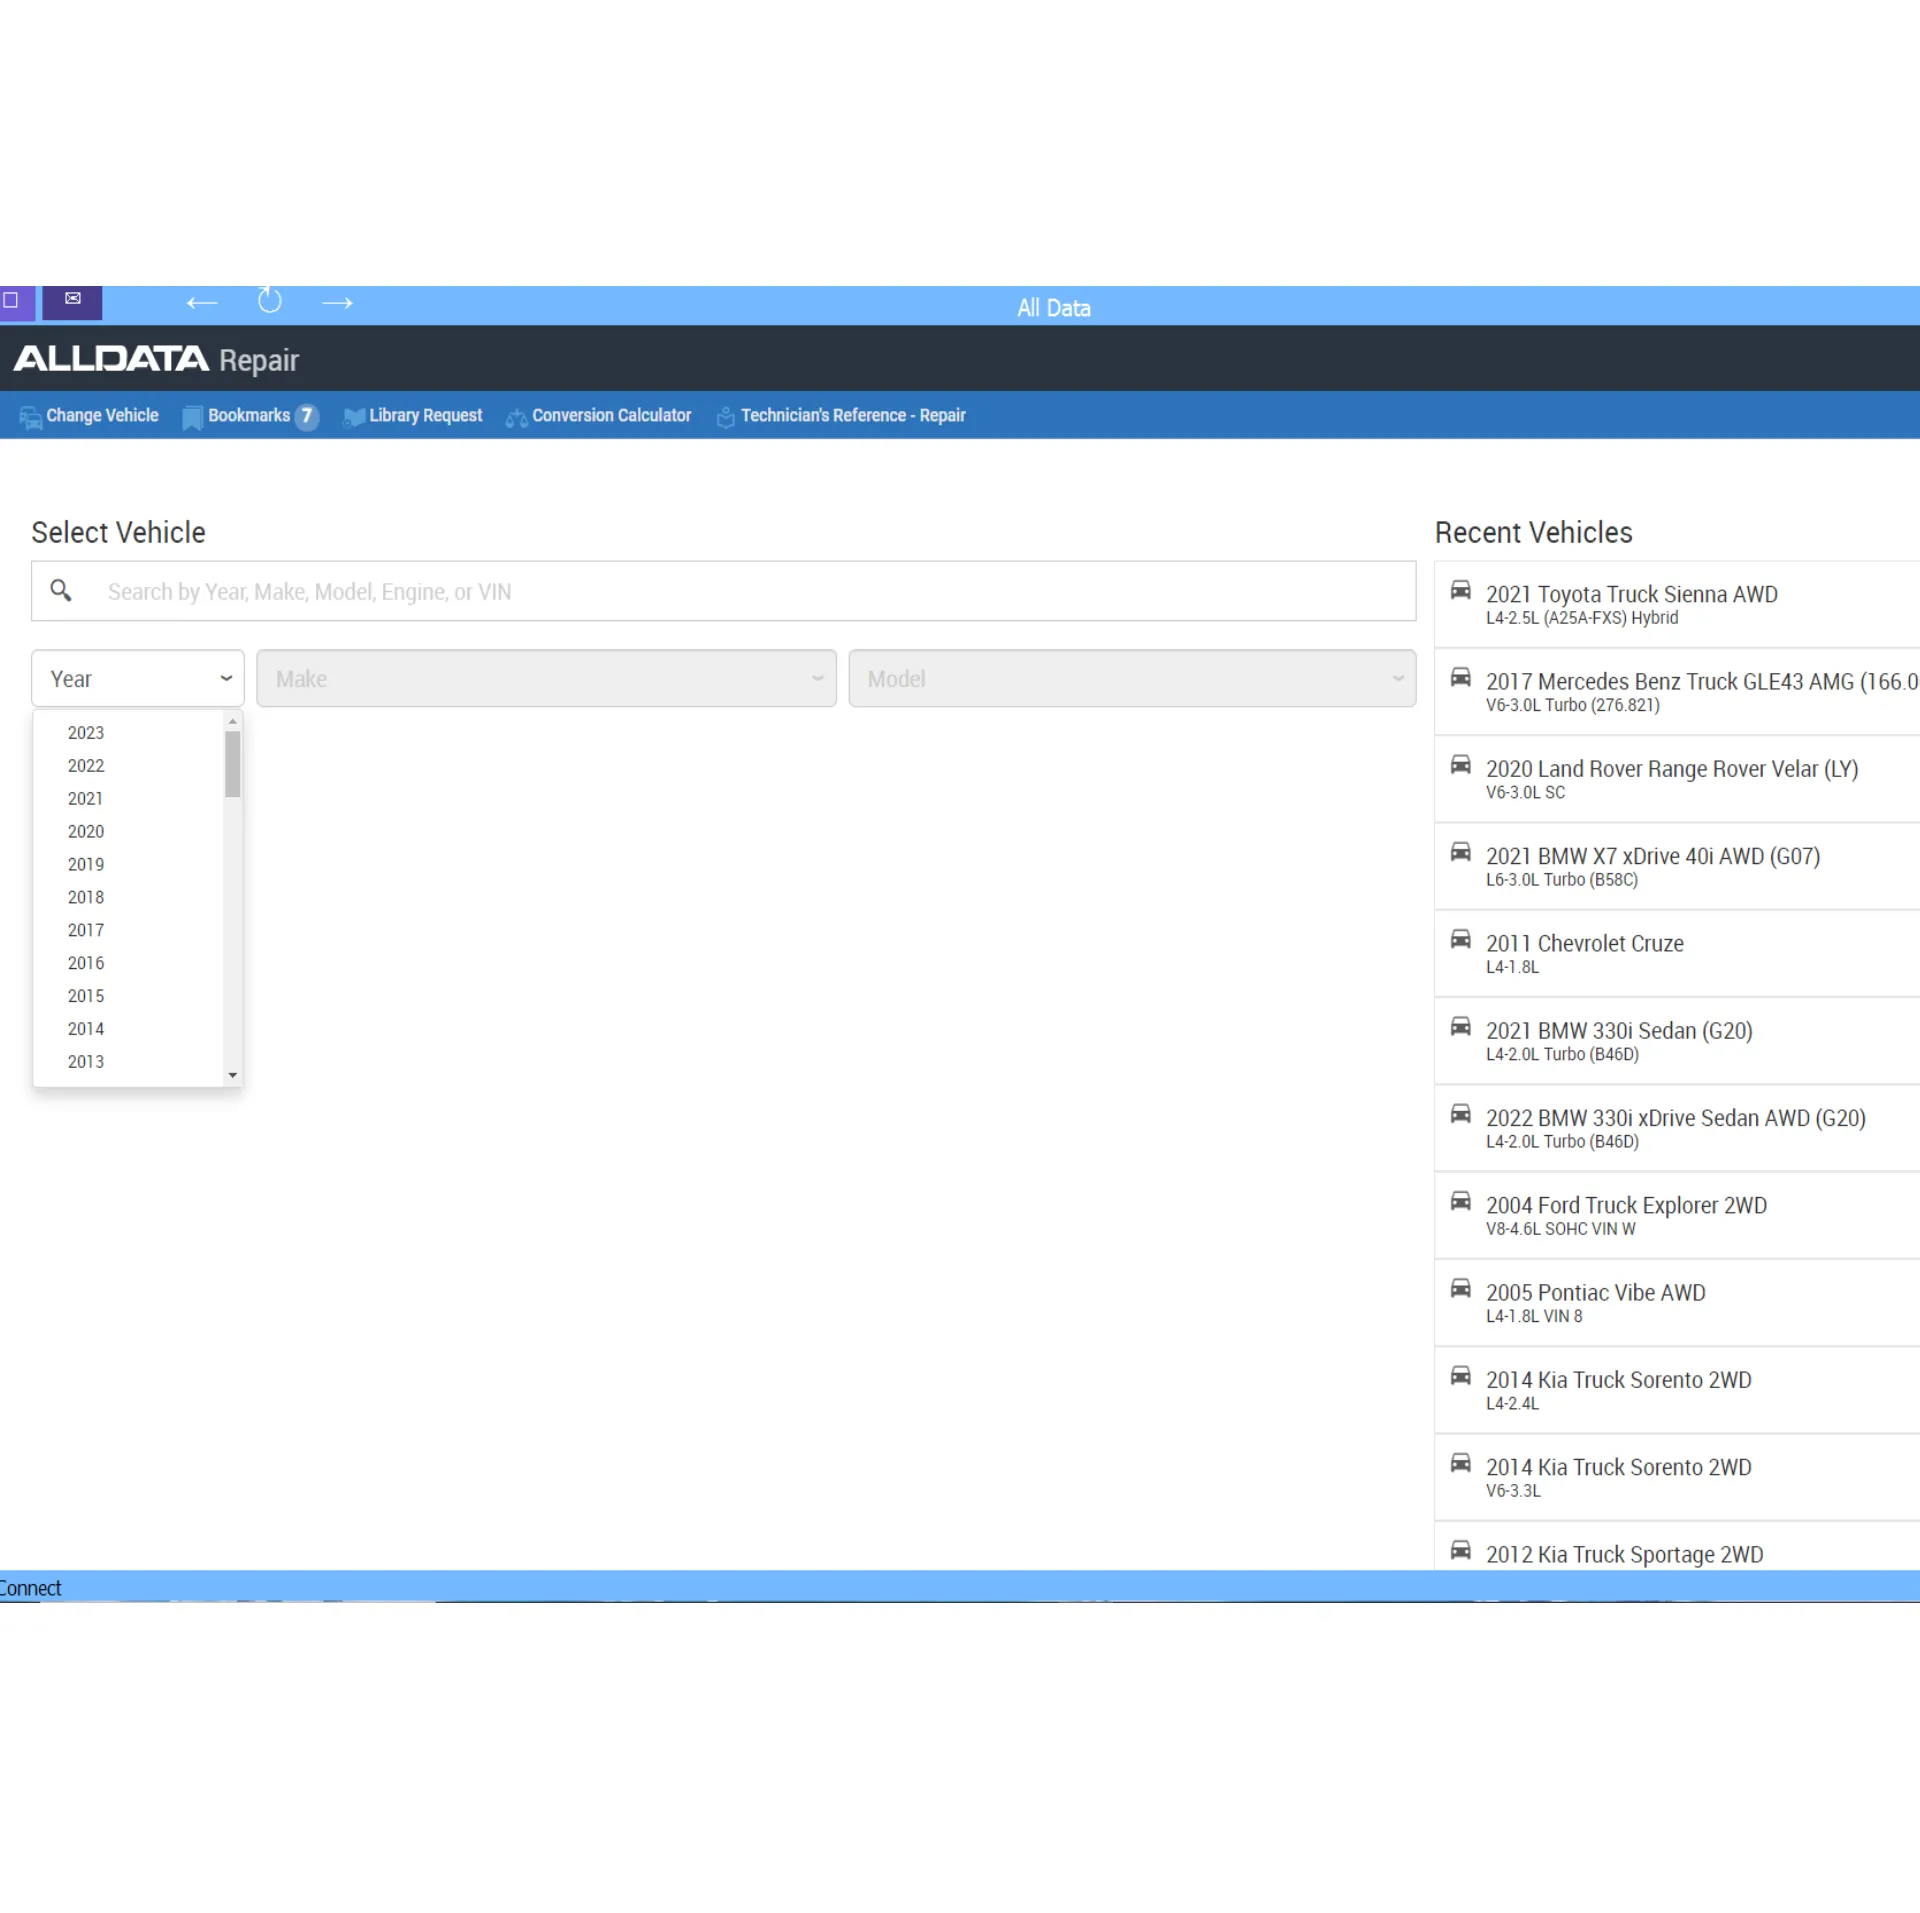This screenshot has width=1920, height=1913.
Task: Click the car icon beside 2011 Chevrolet Cruze
Action: click(1460, 940)
